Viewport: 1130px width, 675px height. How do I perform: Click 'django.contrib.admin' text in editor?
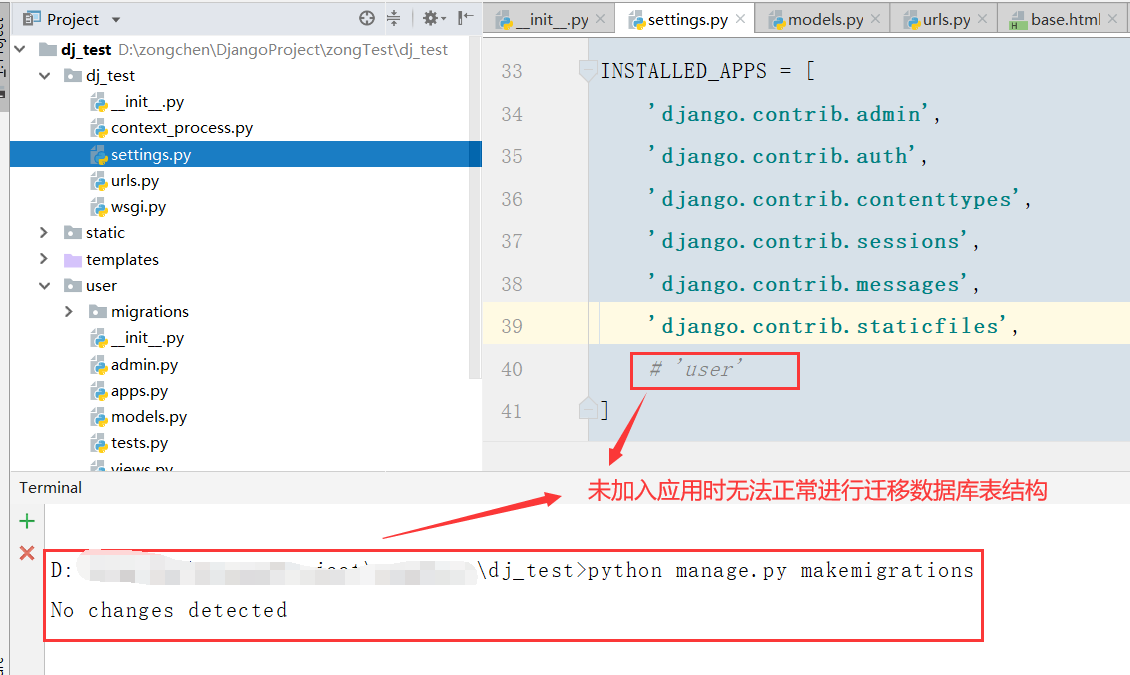[793, 114]
